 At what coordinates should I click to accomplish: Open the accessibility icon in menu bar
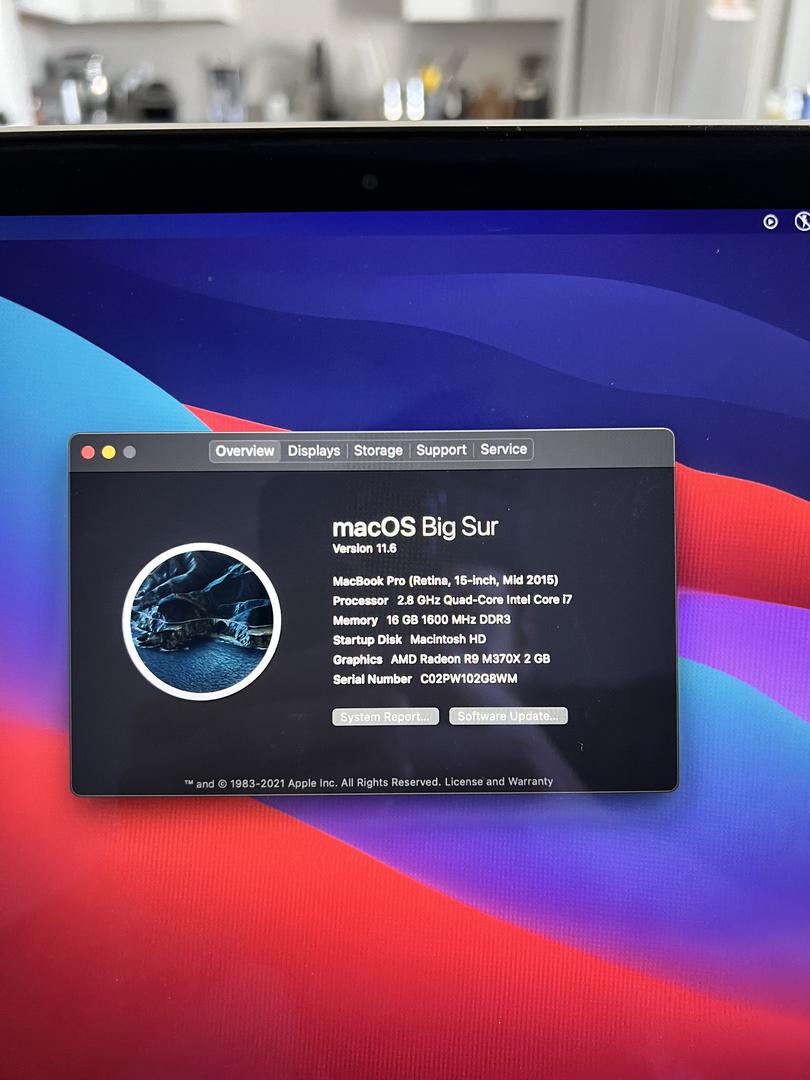(x=802, y=221)
